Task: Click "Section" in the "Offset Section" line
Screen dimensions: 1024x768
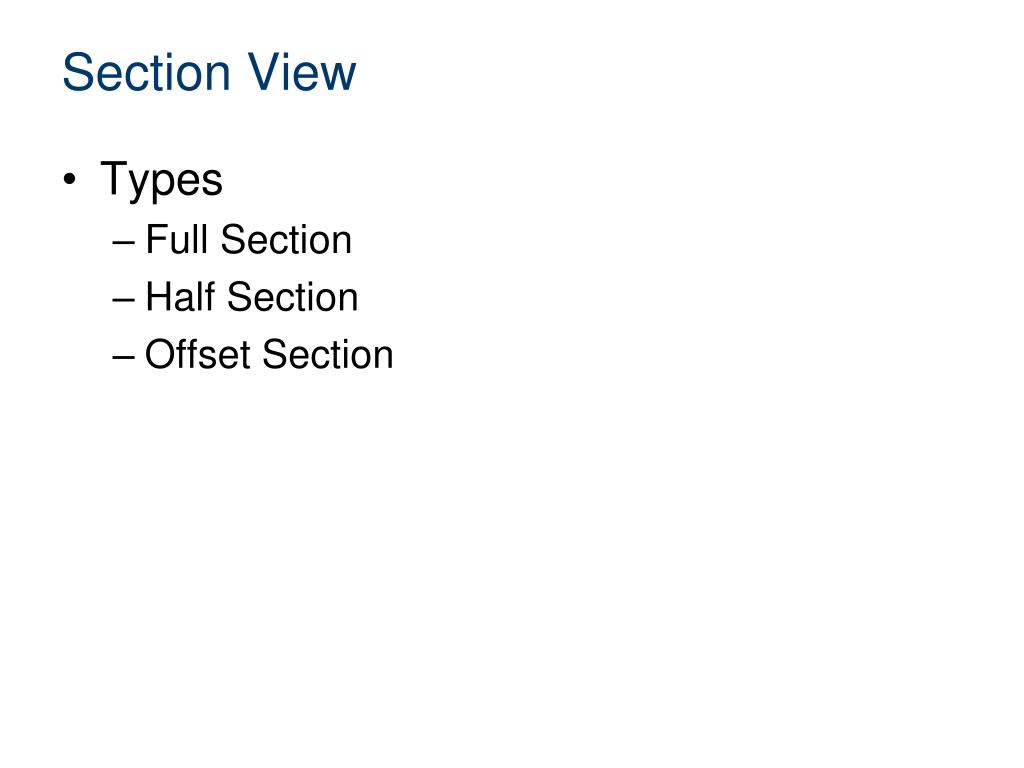Action: tap(328, 355)
